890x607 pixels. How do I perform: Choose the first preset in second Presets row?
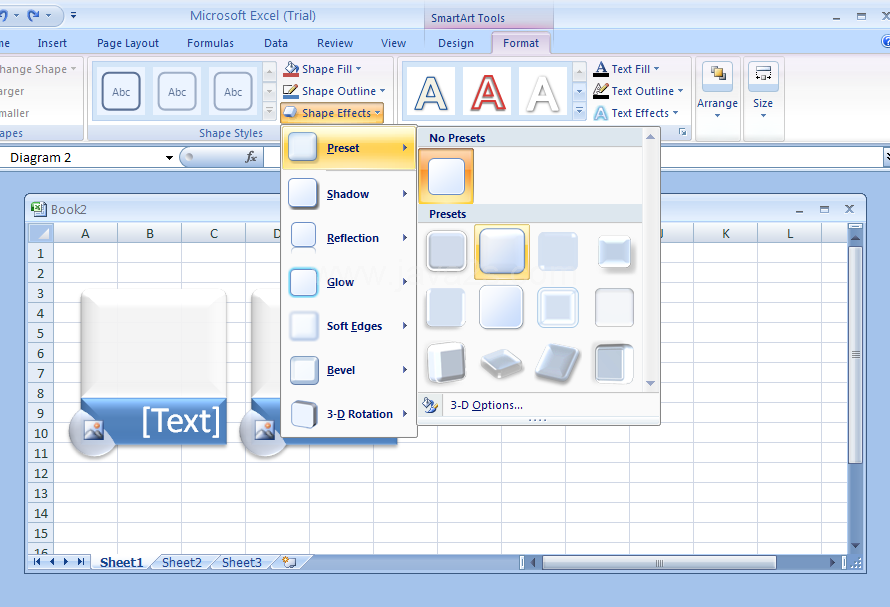447,307
